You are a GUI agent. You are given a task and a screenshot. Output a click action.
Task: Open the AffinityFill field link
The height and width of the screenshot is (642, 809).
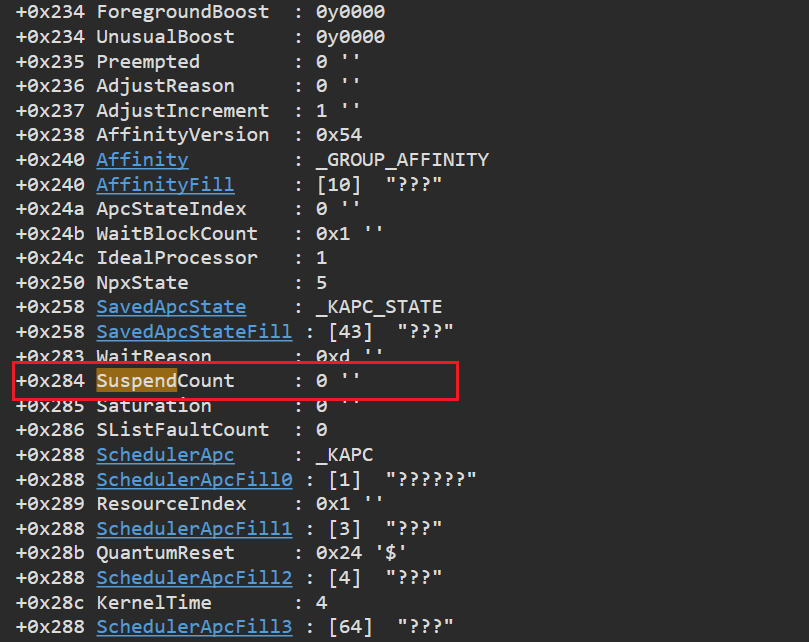click(x=165, y=184)
